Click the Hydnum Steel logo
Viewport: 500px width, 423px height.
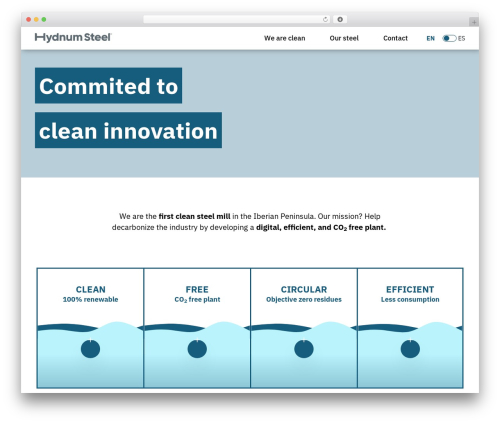pos(73,38)
